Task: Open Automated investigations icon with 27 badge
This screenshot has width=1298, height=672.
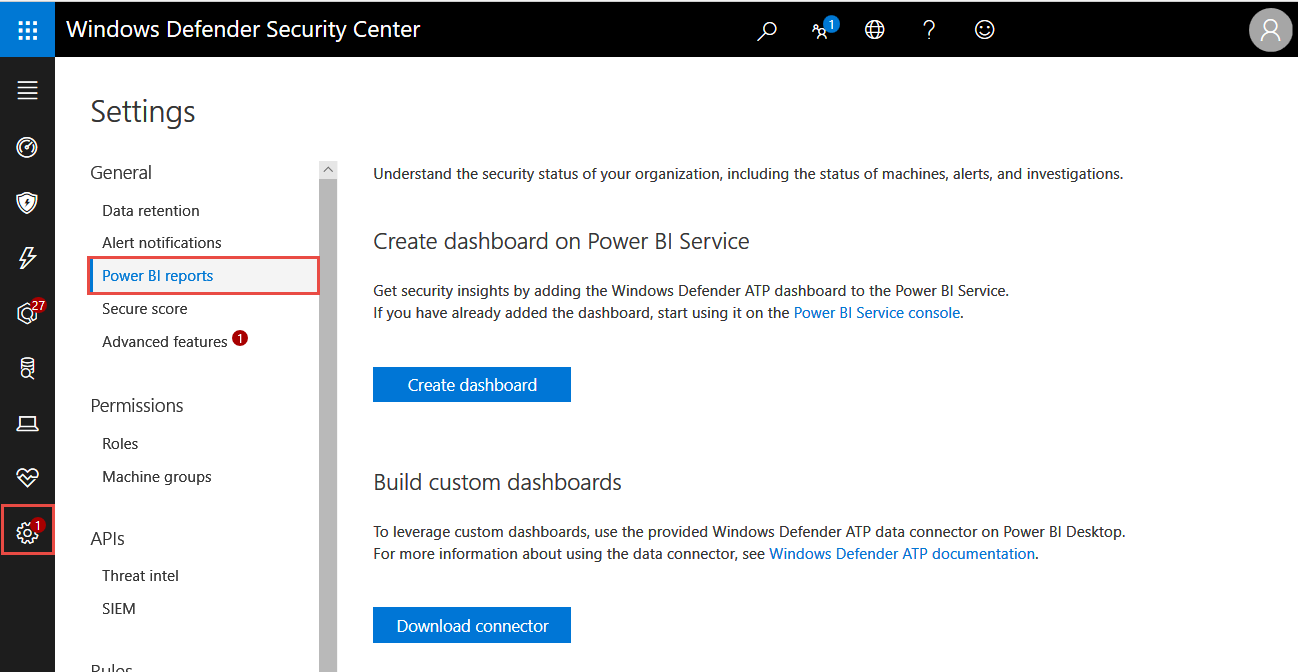Action: point(27,314)
